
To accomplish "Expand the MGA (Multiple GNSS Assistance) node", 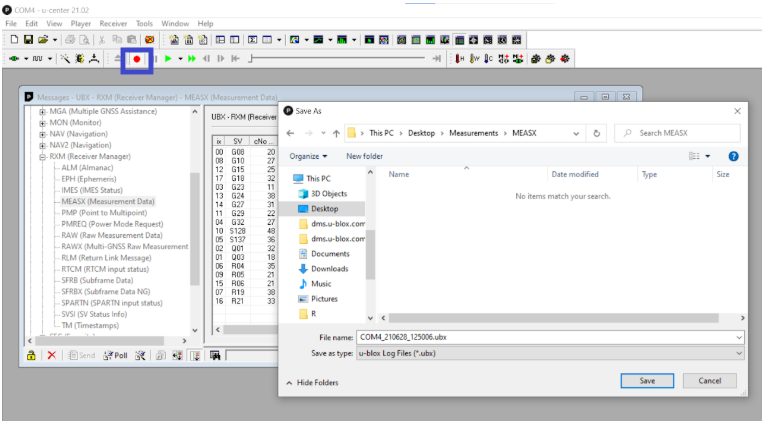I will [43, 112].
